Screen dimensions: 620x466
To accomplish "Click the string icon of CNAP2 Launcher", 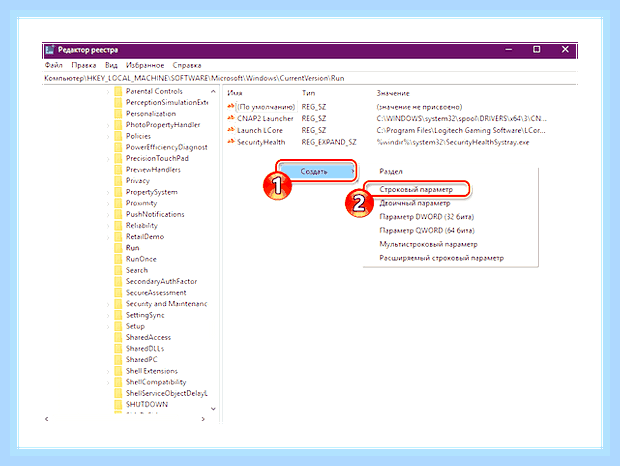I will click(231, 118).
